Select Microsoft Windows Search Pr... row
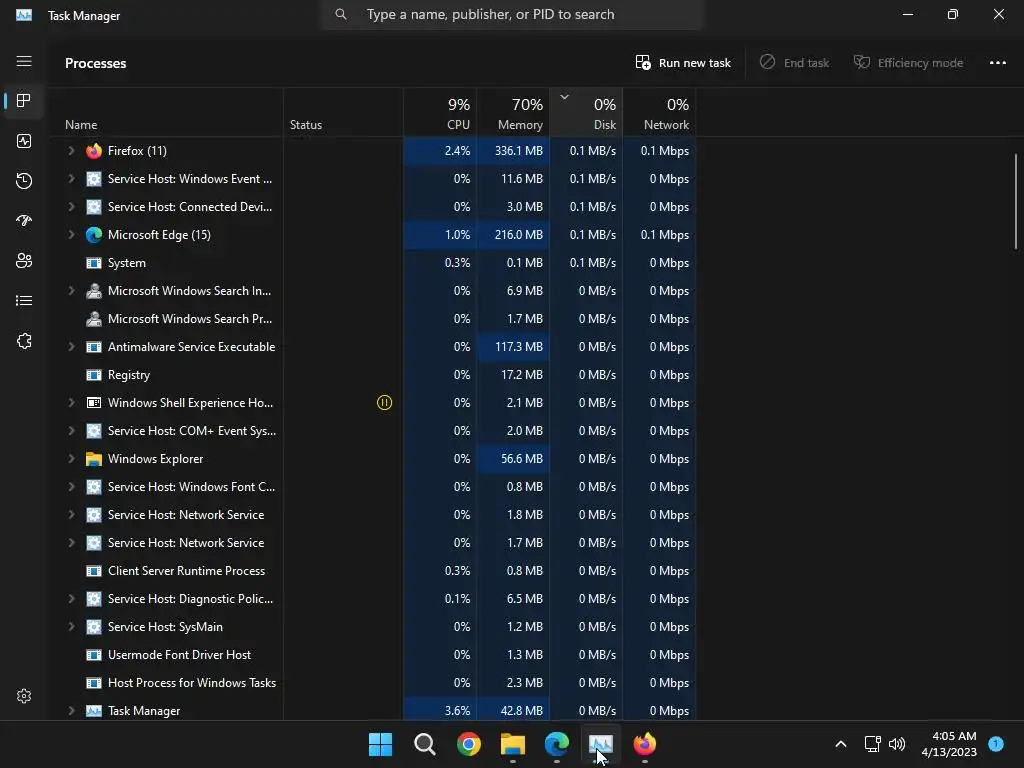 (373, 319)
